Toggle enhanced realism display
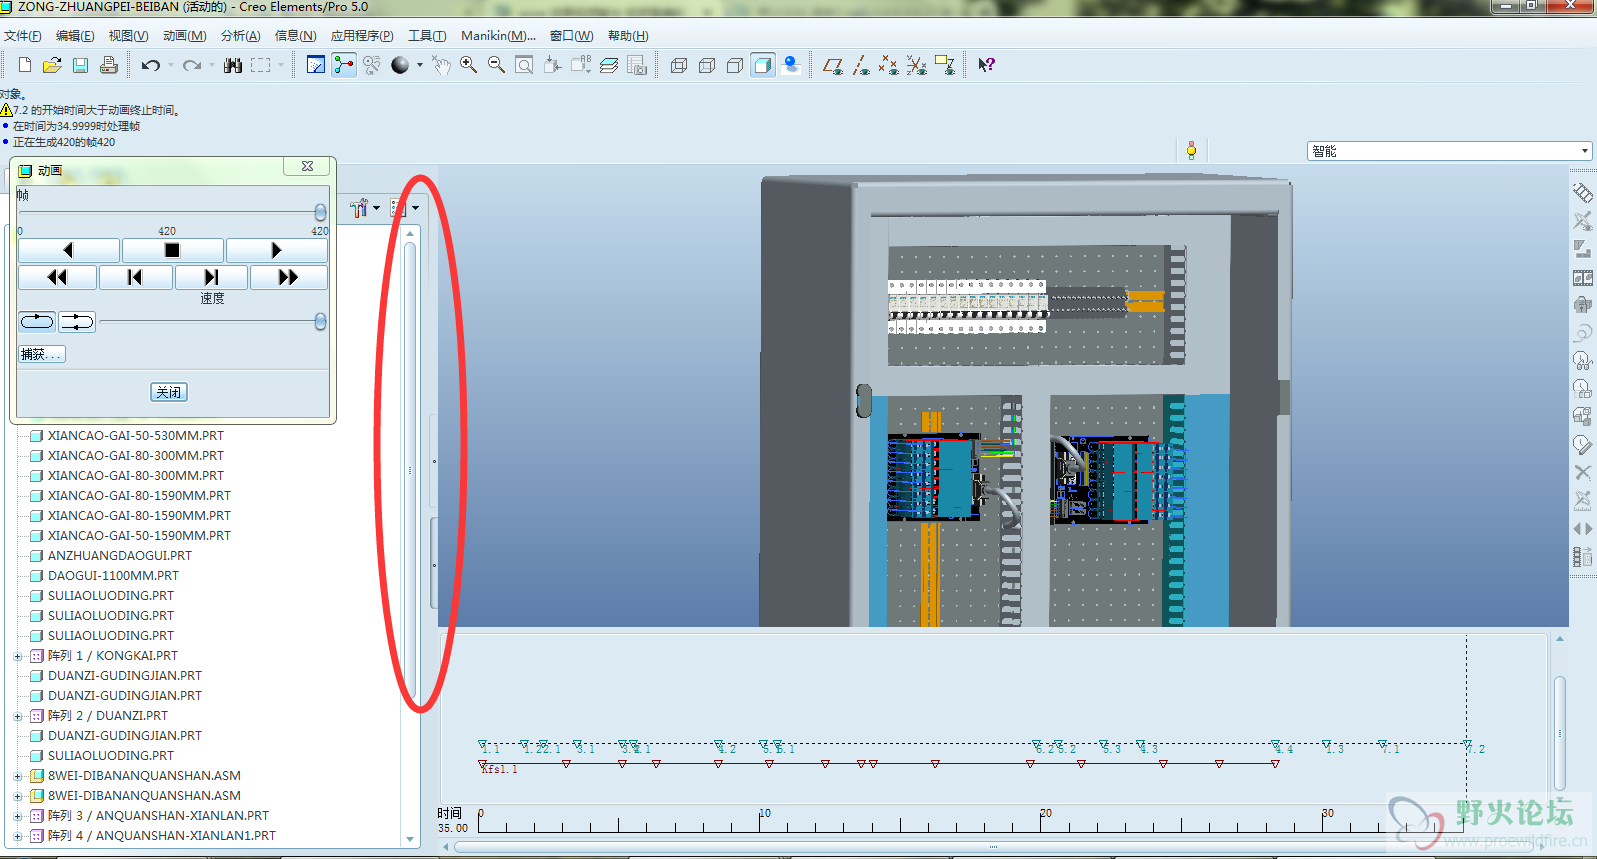1597x859 pixels. point(791,65)
